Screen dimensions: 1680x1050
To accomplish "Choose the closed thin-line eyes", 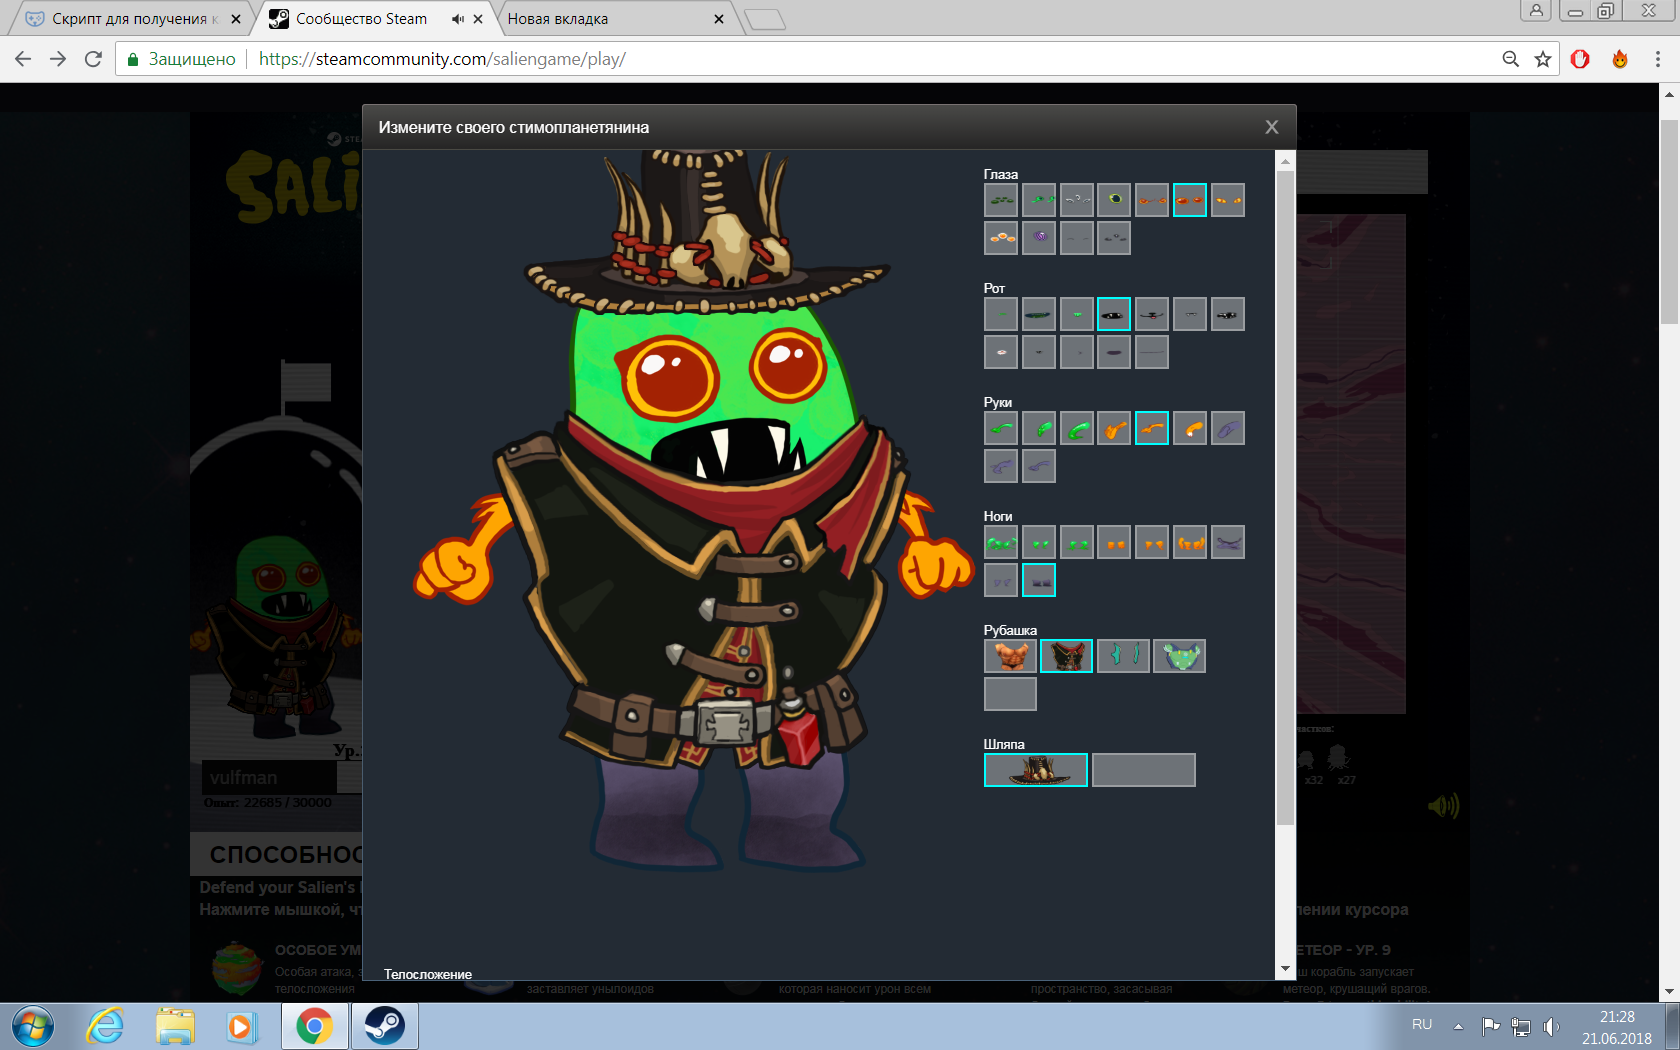I will (1077, 238).
